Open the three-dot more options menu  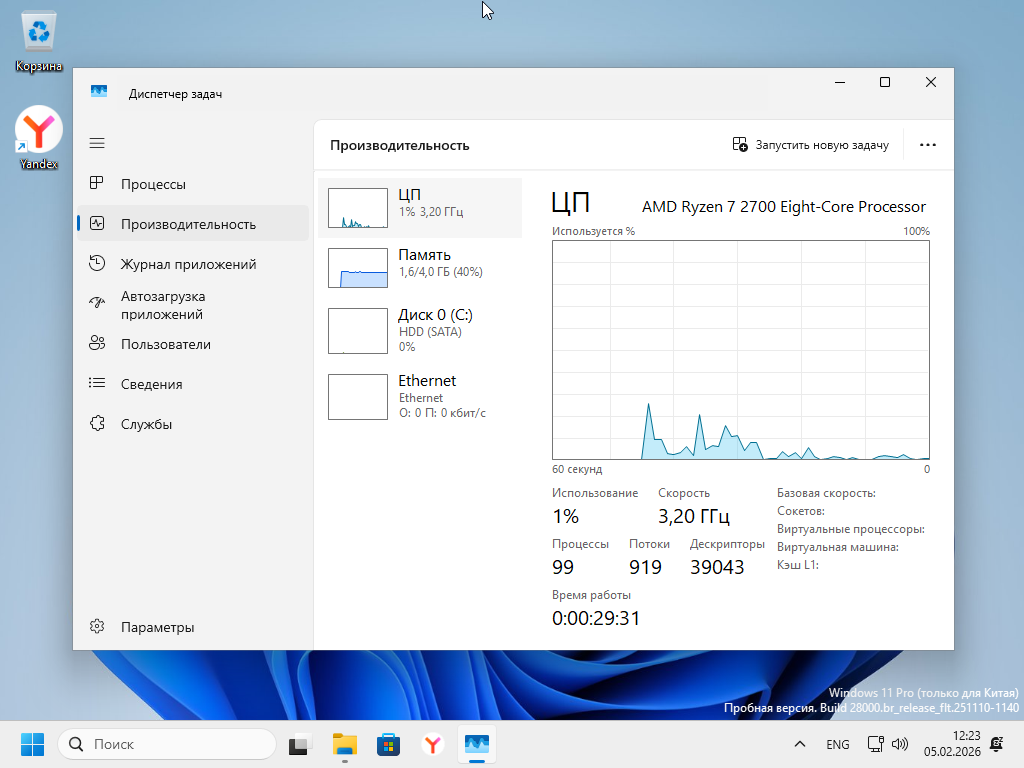tap(927, 145)
